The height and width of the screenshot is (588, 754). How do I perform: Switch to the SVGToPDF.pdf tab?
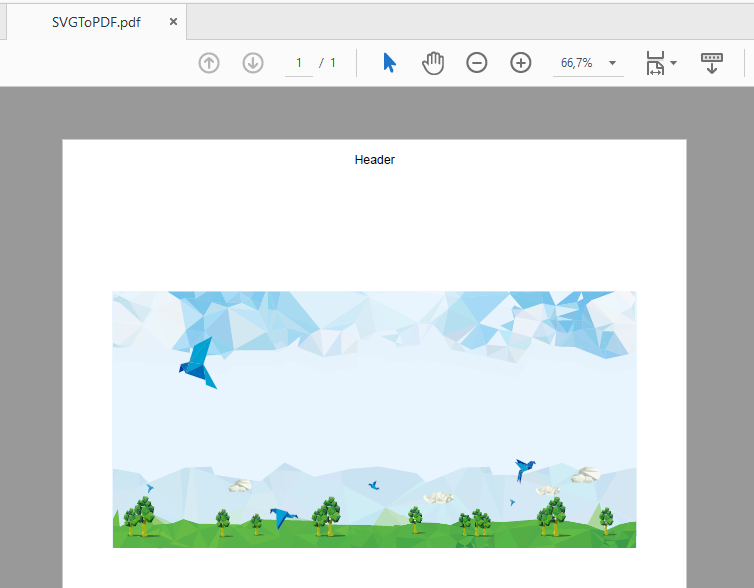[x=96, y=22]
